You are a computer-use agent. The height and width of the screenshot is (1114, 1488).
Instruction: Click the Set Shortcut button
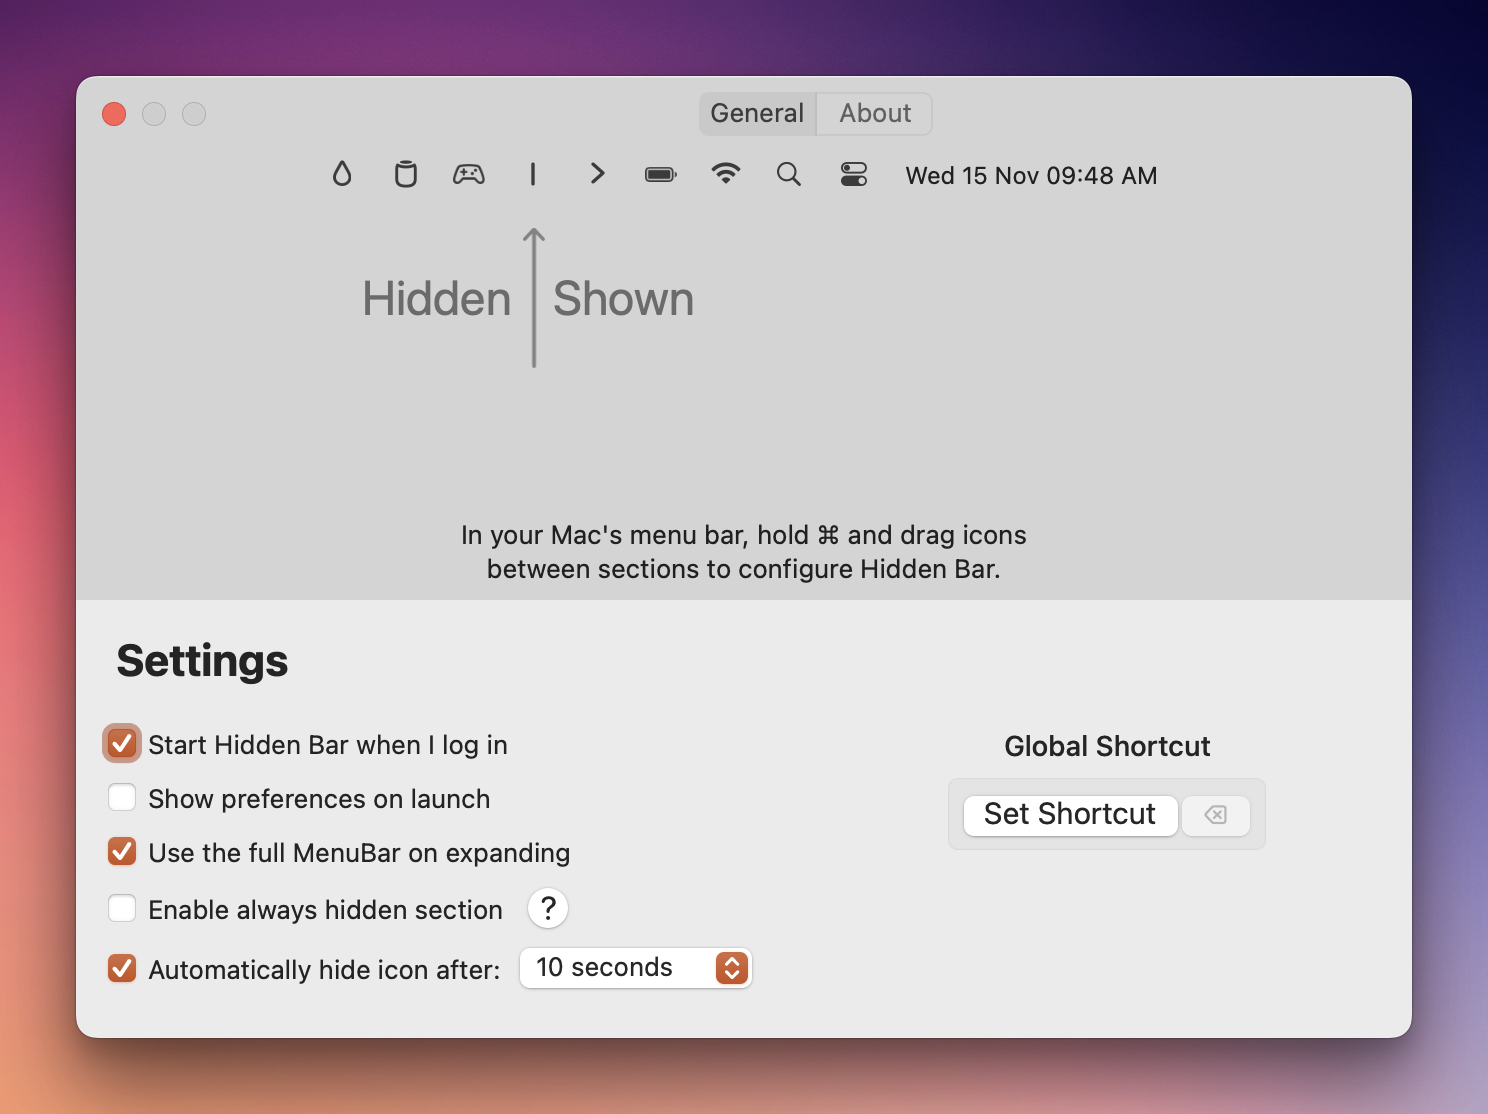(x=1070, y=815)
